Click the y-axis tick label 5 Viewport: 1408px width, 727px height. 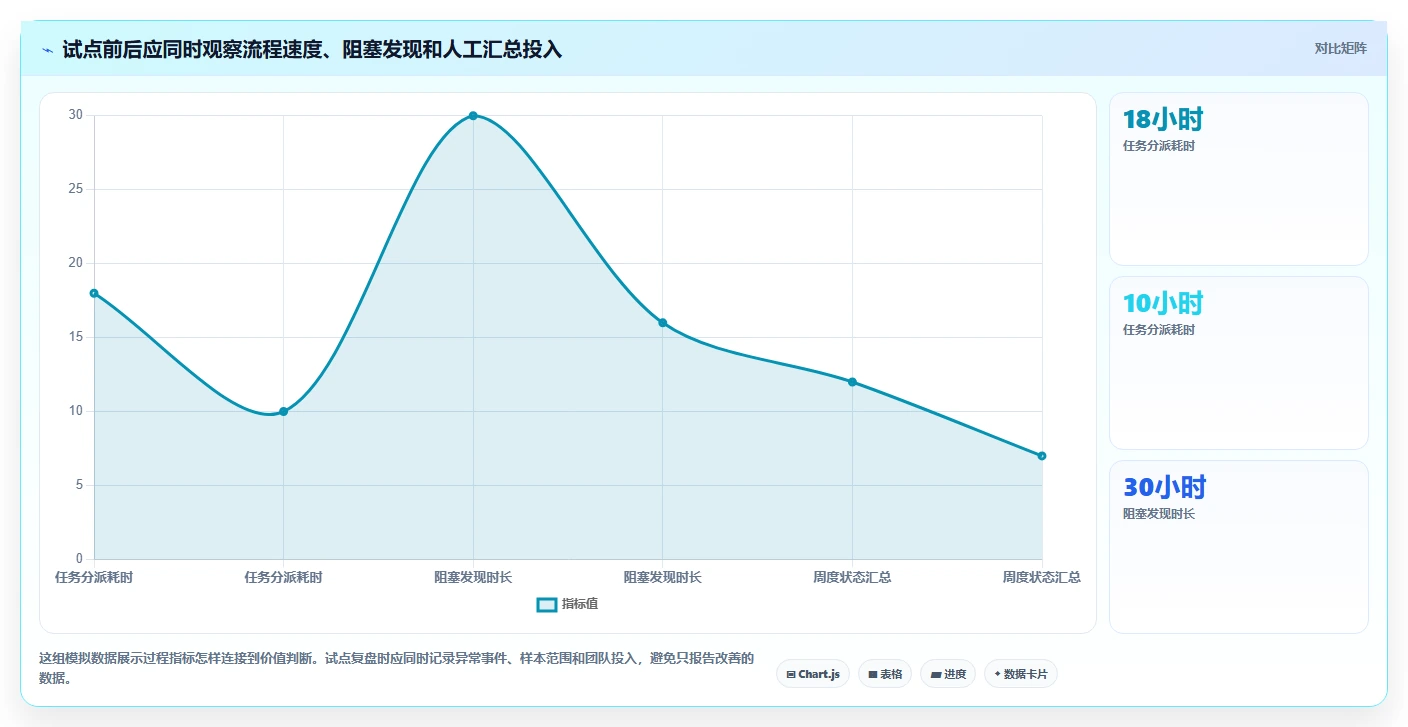coord(80,485)
